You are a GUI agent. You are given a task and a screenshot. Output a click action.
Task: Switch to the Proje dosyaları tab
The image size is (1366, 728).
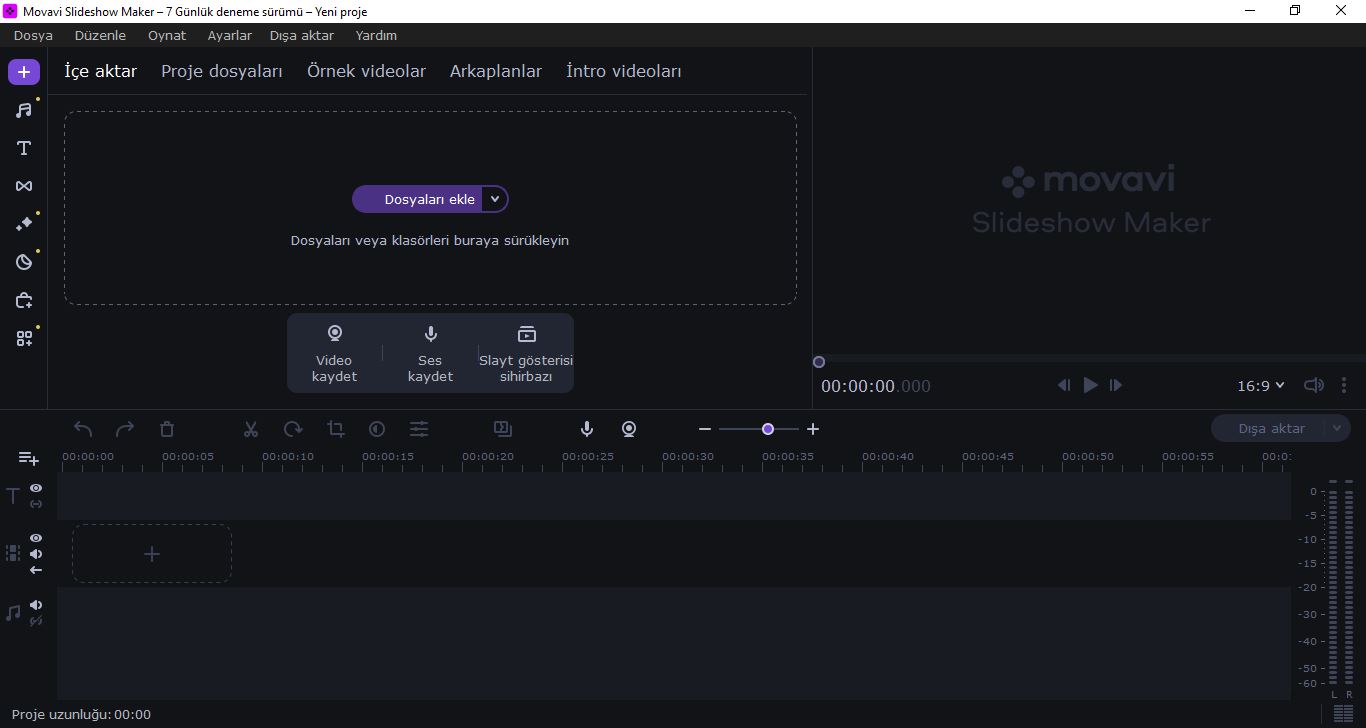click(222, 71)
